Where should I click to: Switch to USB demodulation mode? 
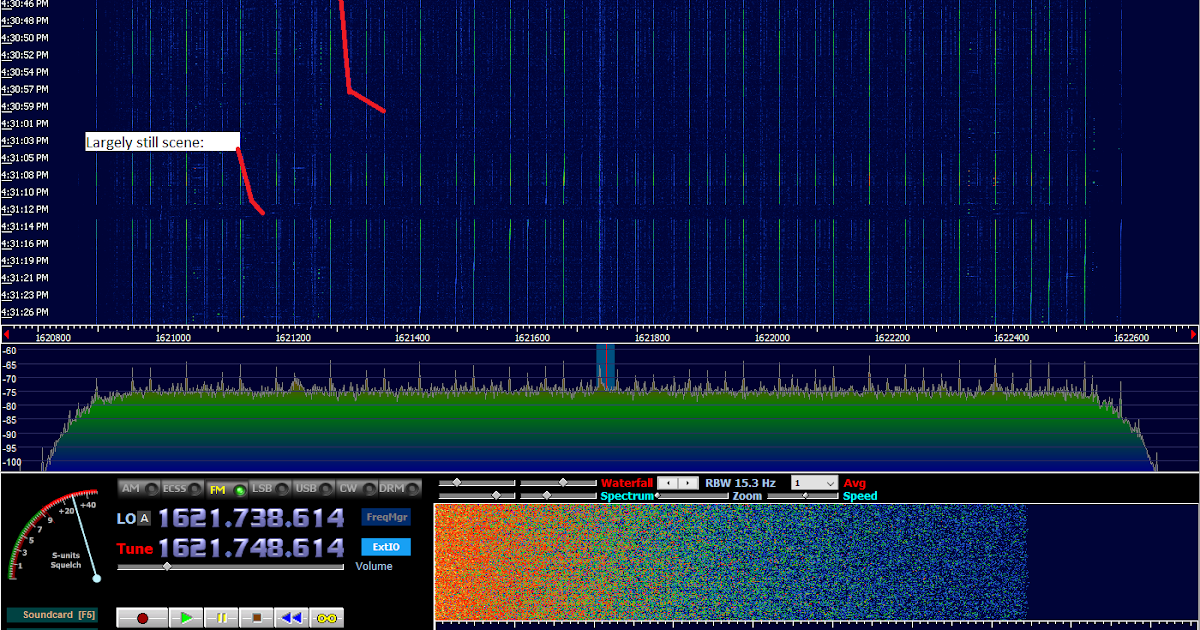coord(306,489)
